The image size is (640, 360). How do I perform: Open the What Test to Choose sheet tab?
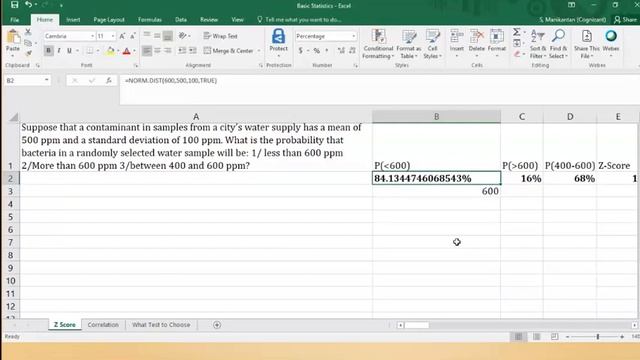[161, 325]
